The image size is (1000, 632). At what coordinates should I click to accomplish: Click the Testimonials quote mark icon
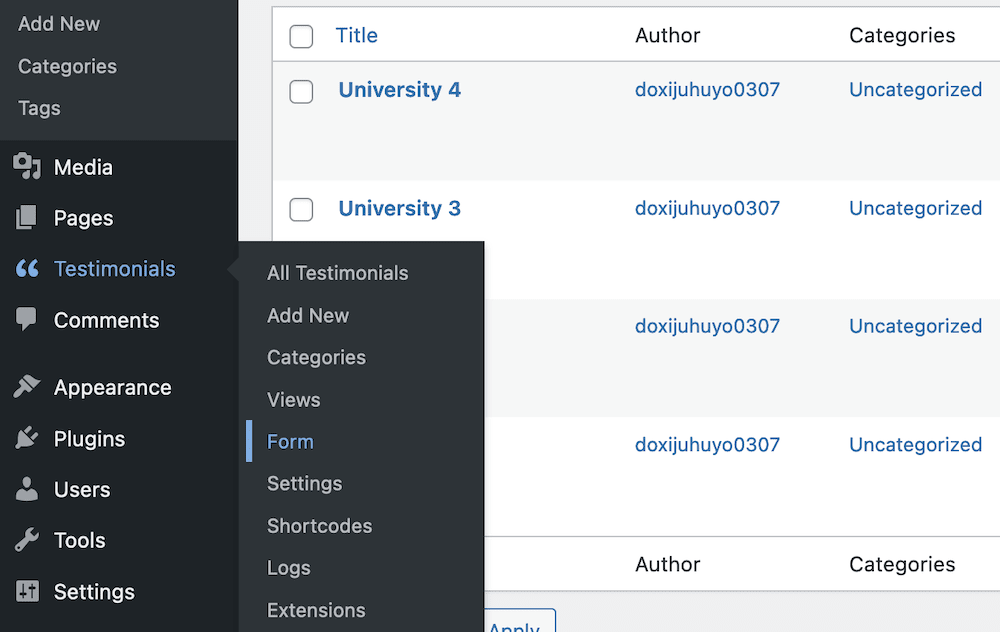[27, 268]
